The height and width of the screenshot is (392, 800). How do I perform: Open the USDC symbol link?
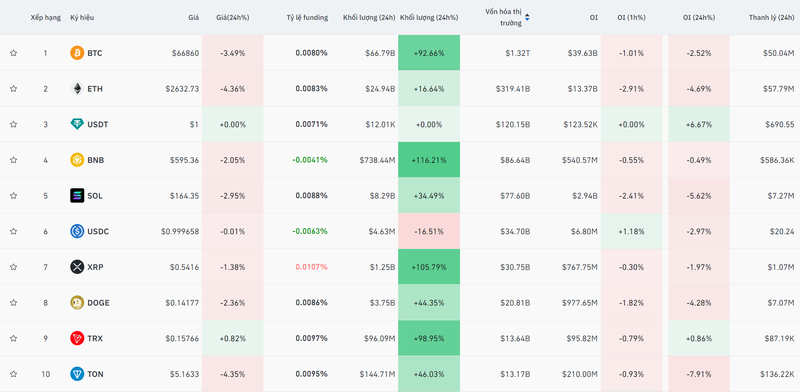(x=98, y=232)
